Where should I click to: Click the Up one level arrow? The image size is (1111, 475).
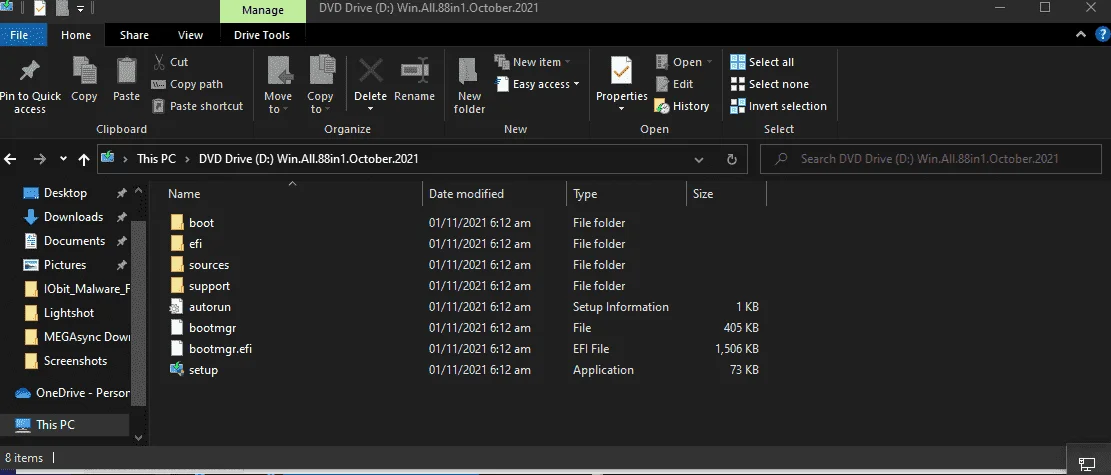(x=84, y=160)
